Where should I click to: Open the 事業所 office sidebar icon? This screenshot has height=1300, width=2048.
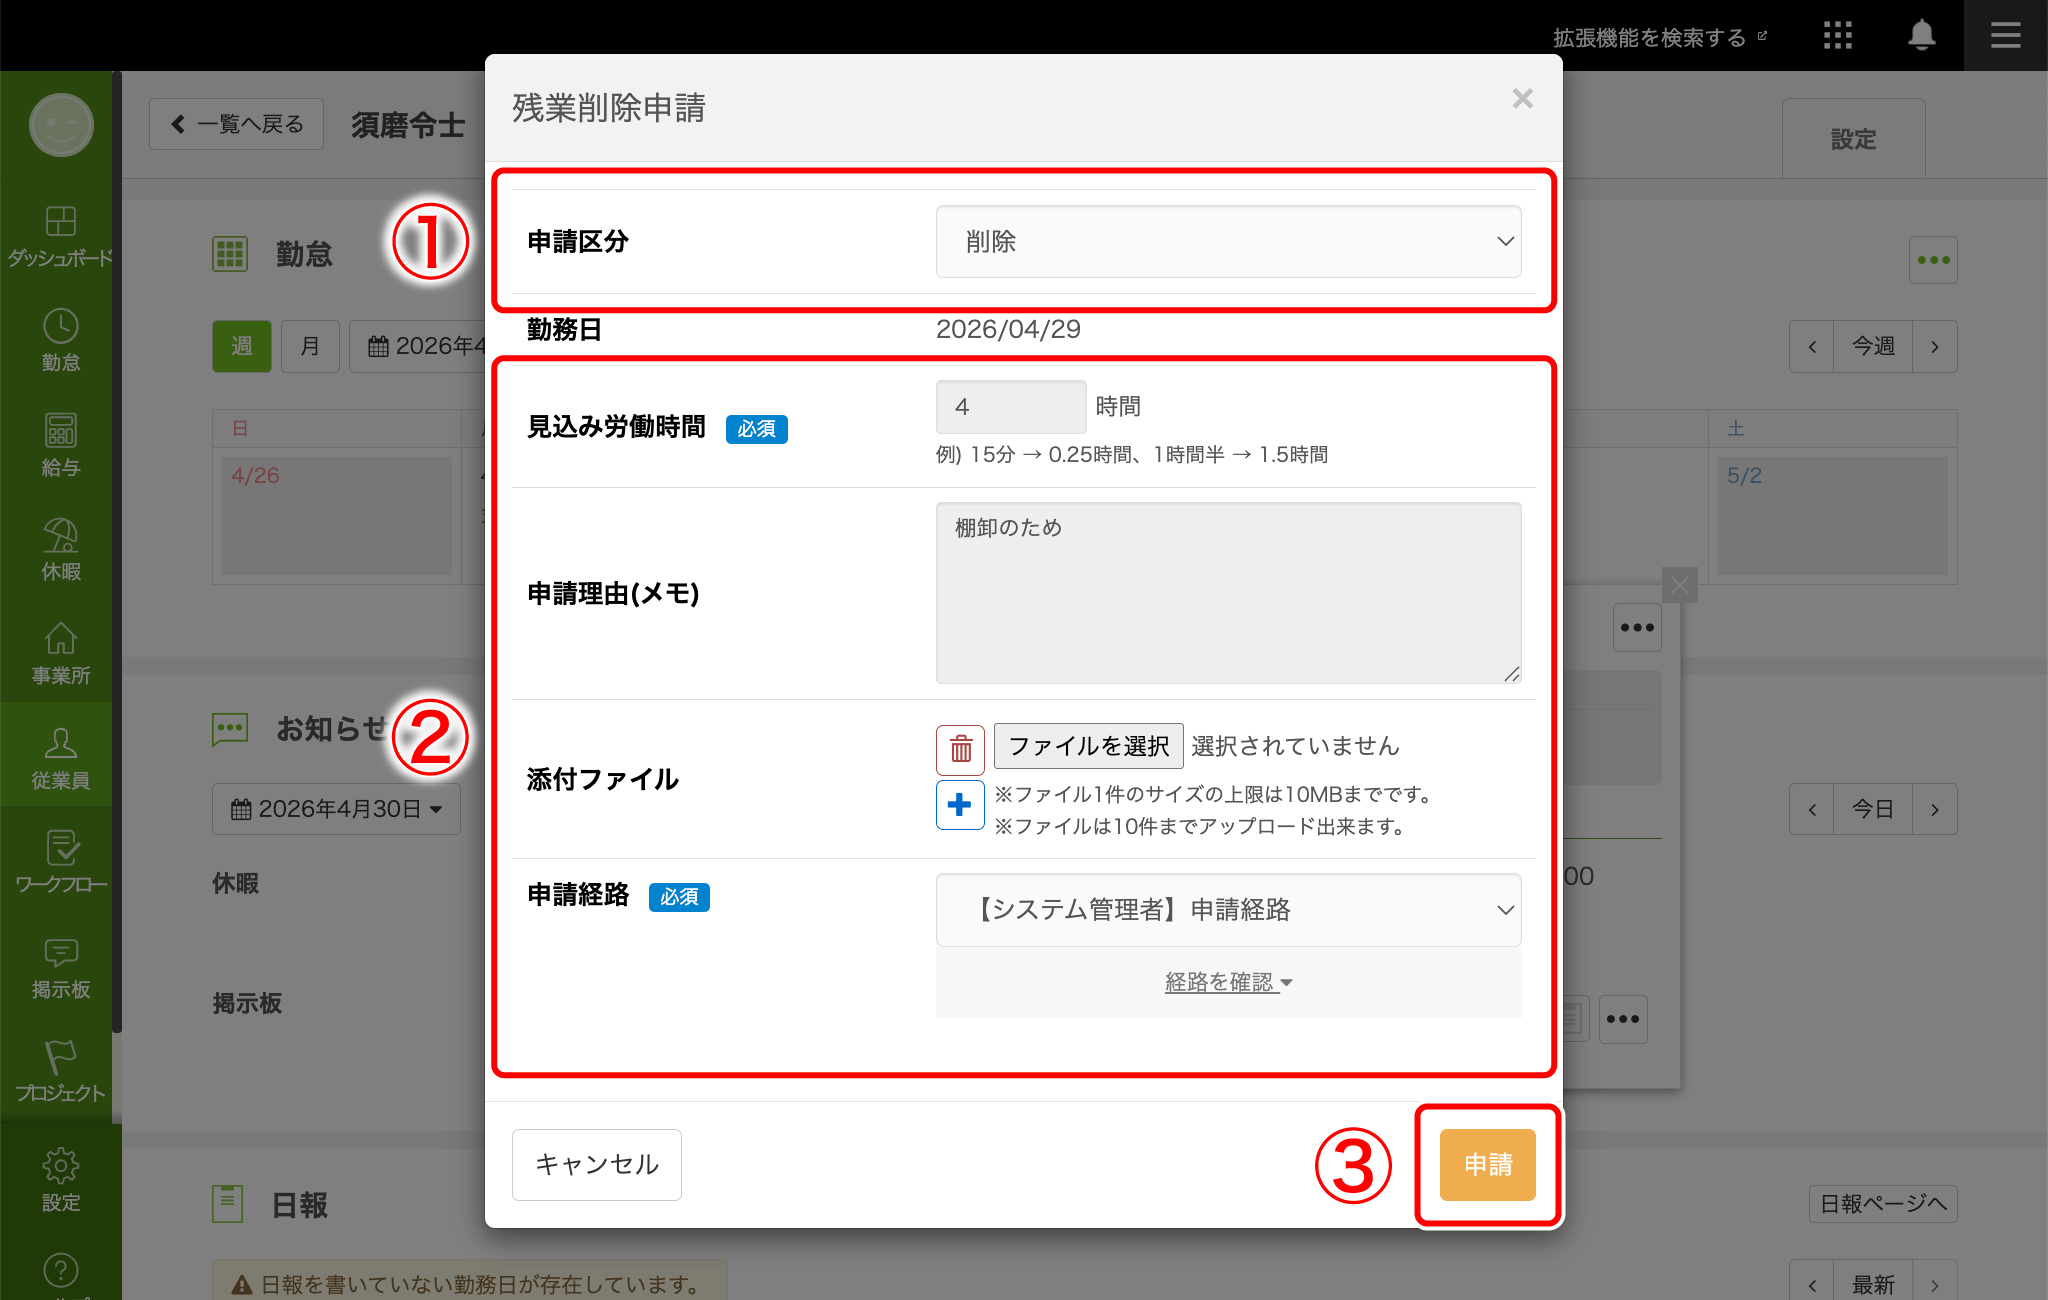coord(60,653)
